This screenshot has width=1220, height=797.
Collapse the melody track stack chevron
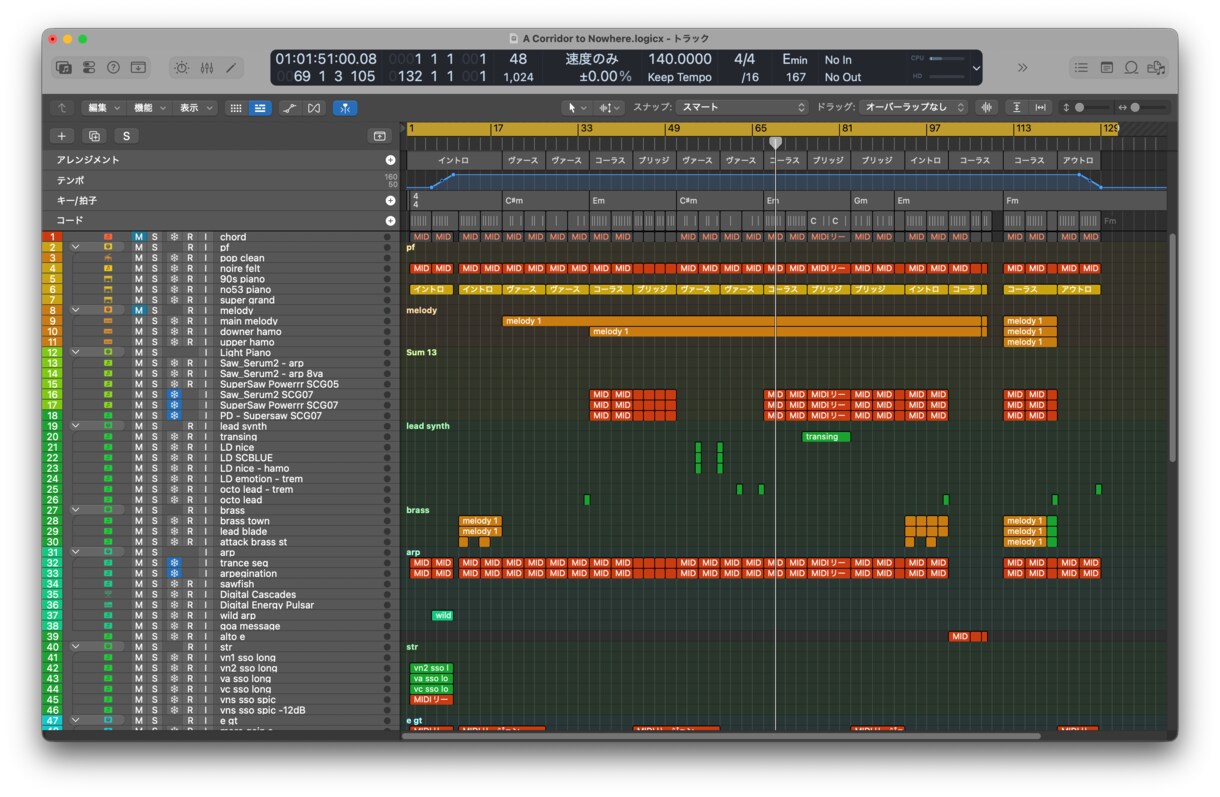click(x=75, y=310)
